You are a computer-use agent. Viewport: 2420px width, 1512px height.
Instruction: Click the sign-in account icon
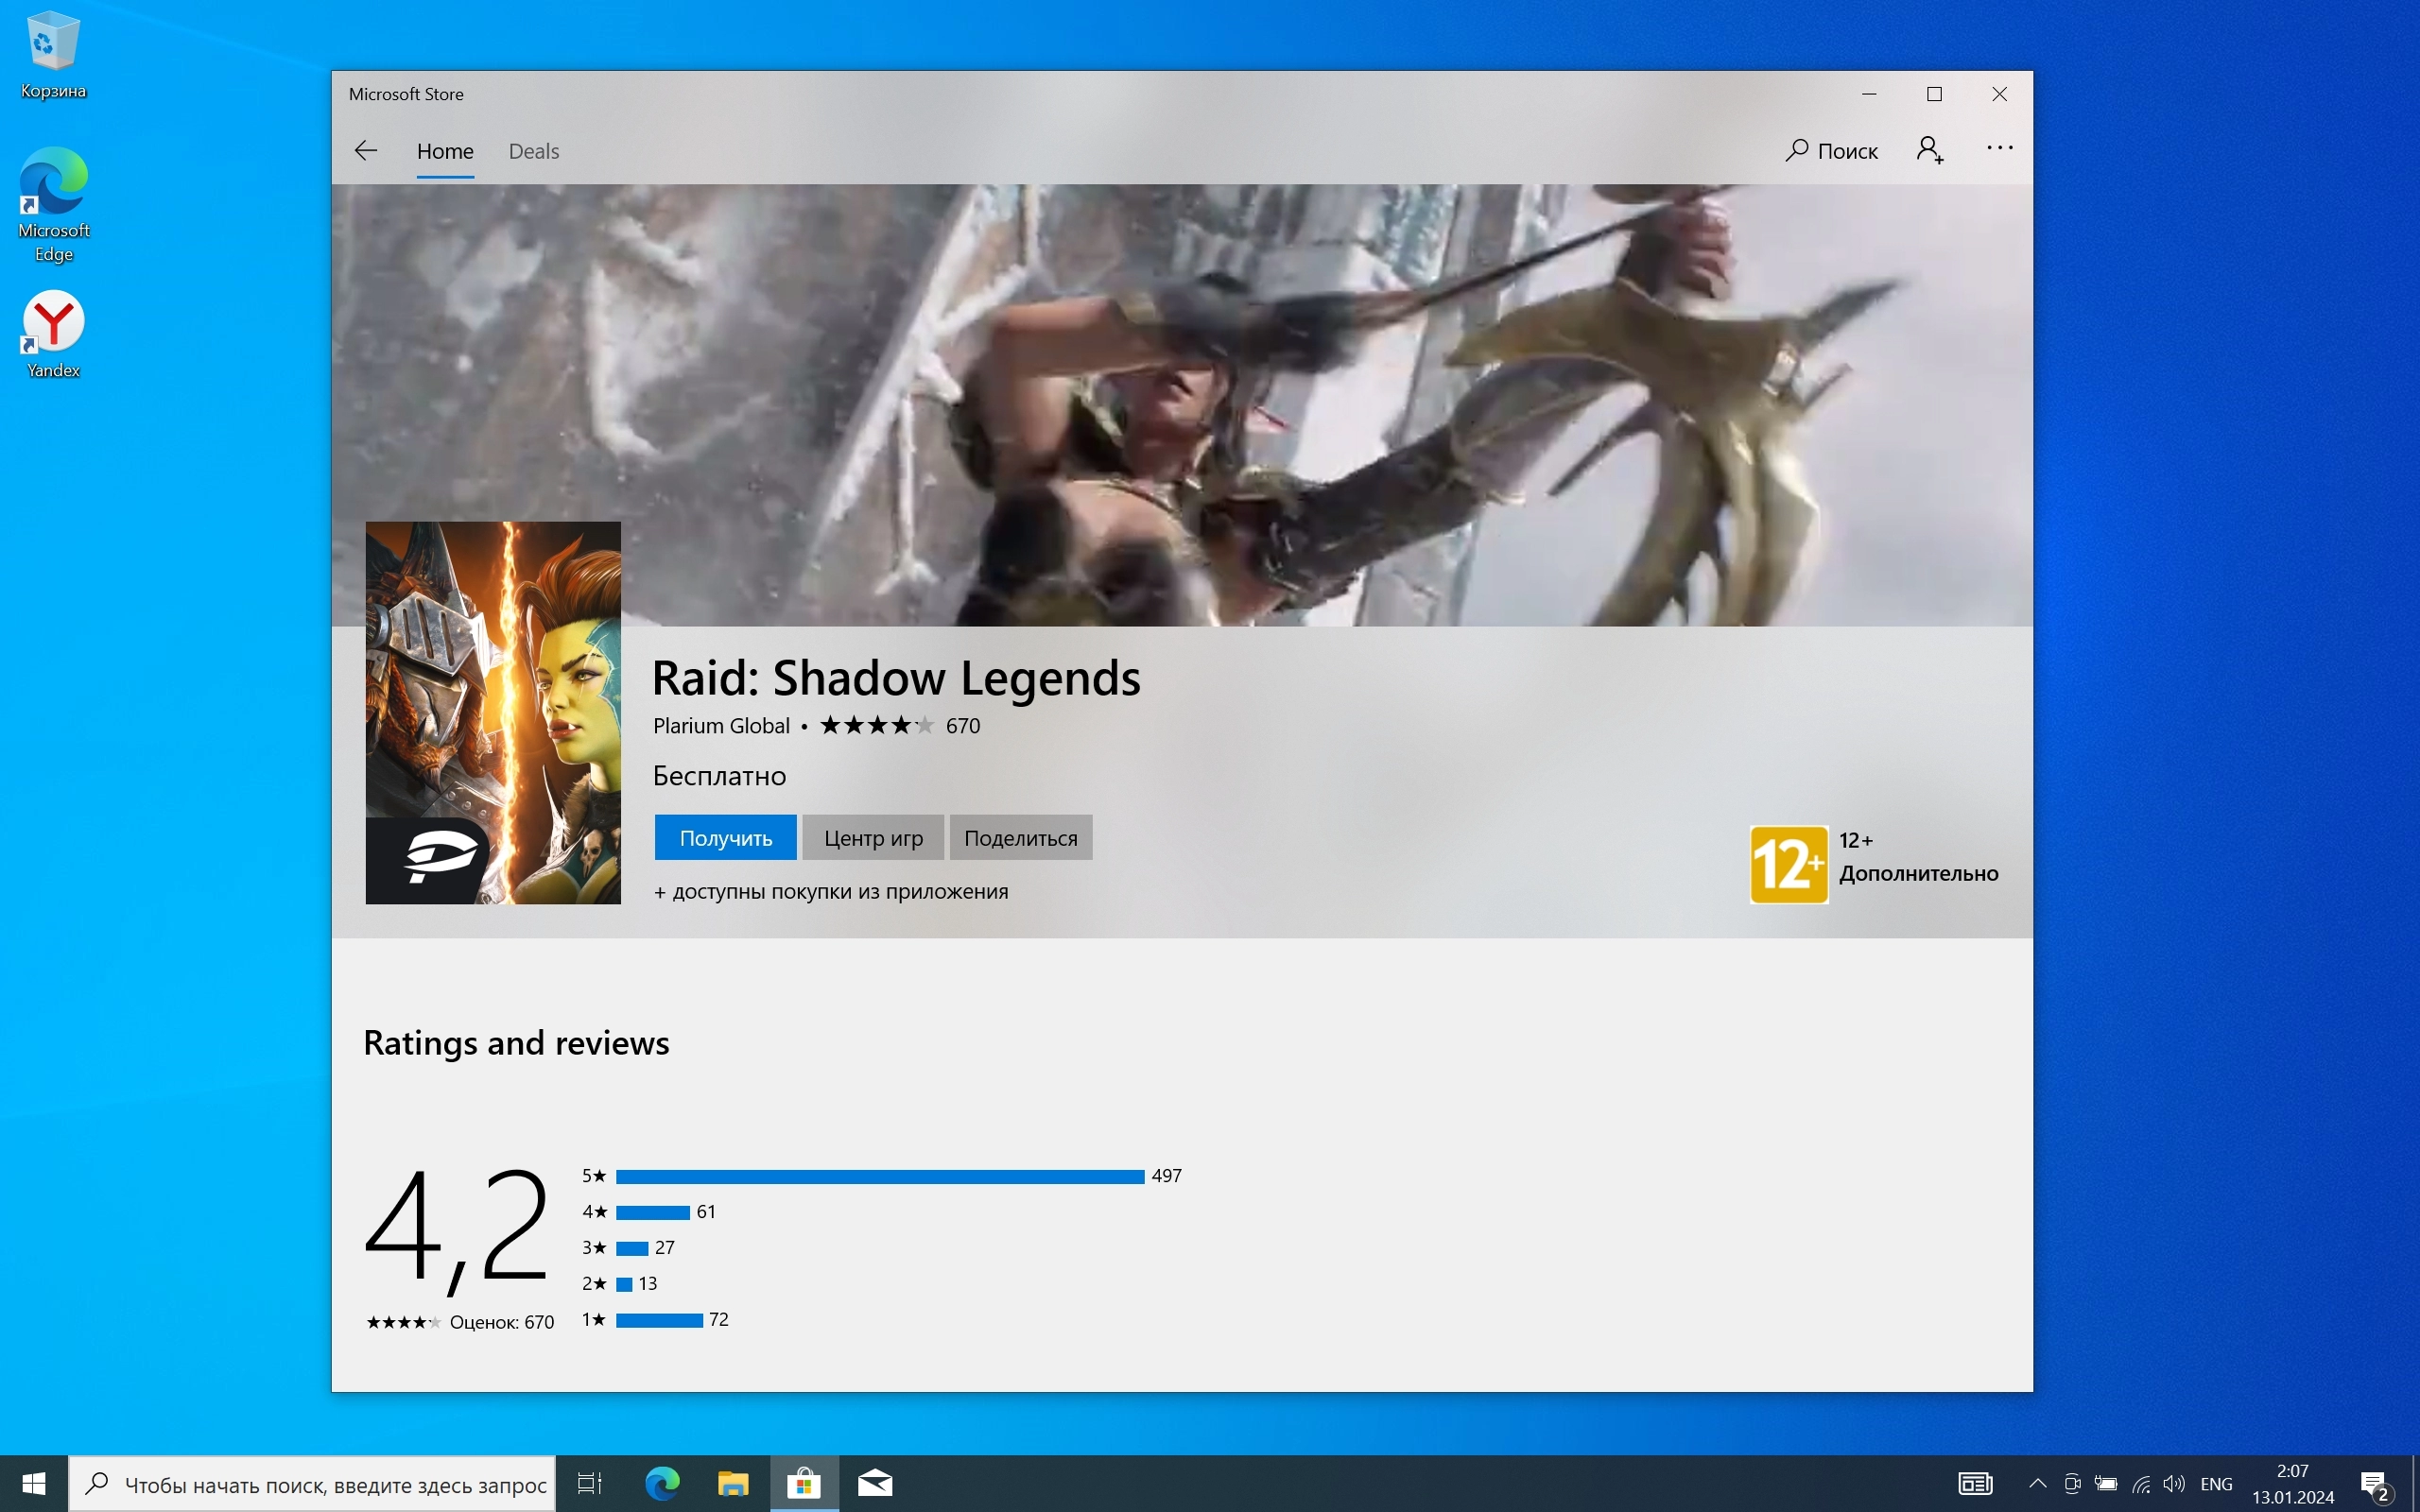[x=1929, y=150]
